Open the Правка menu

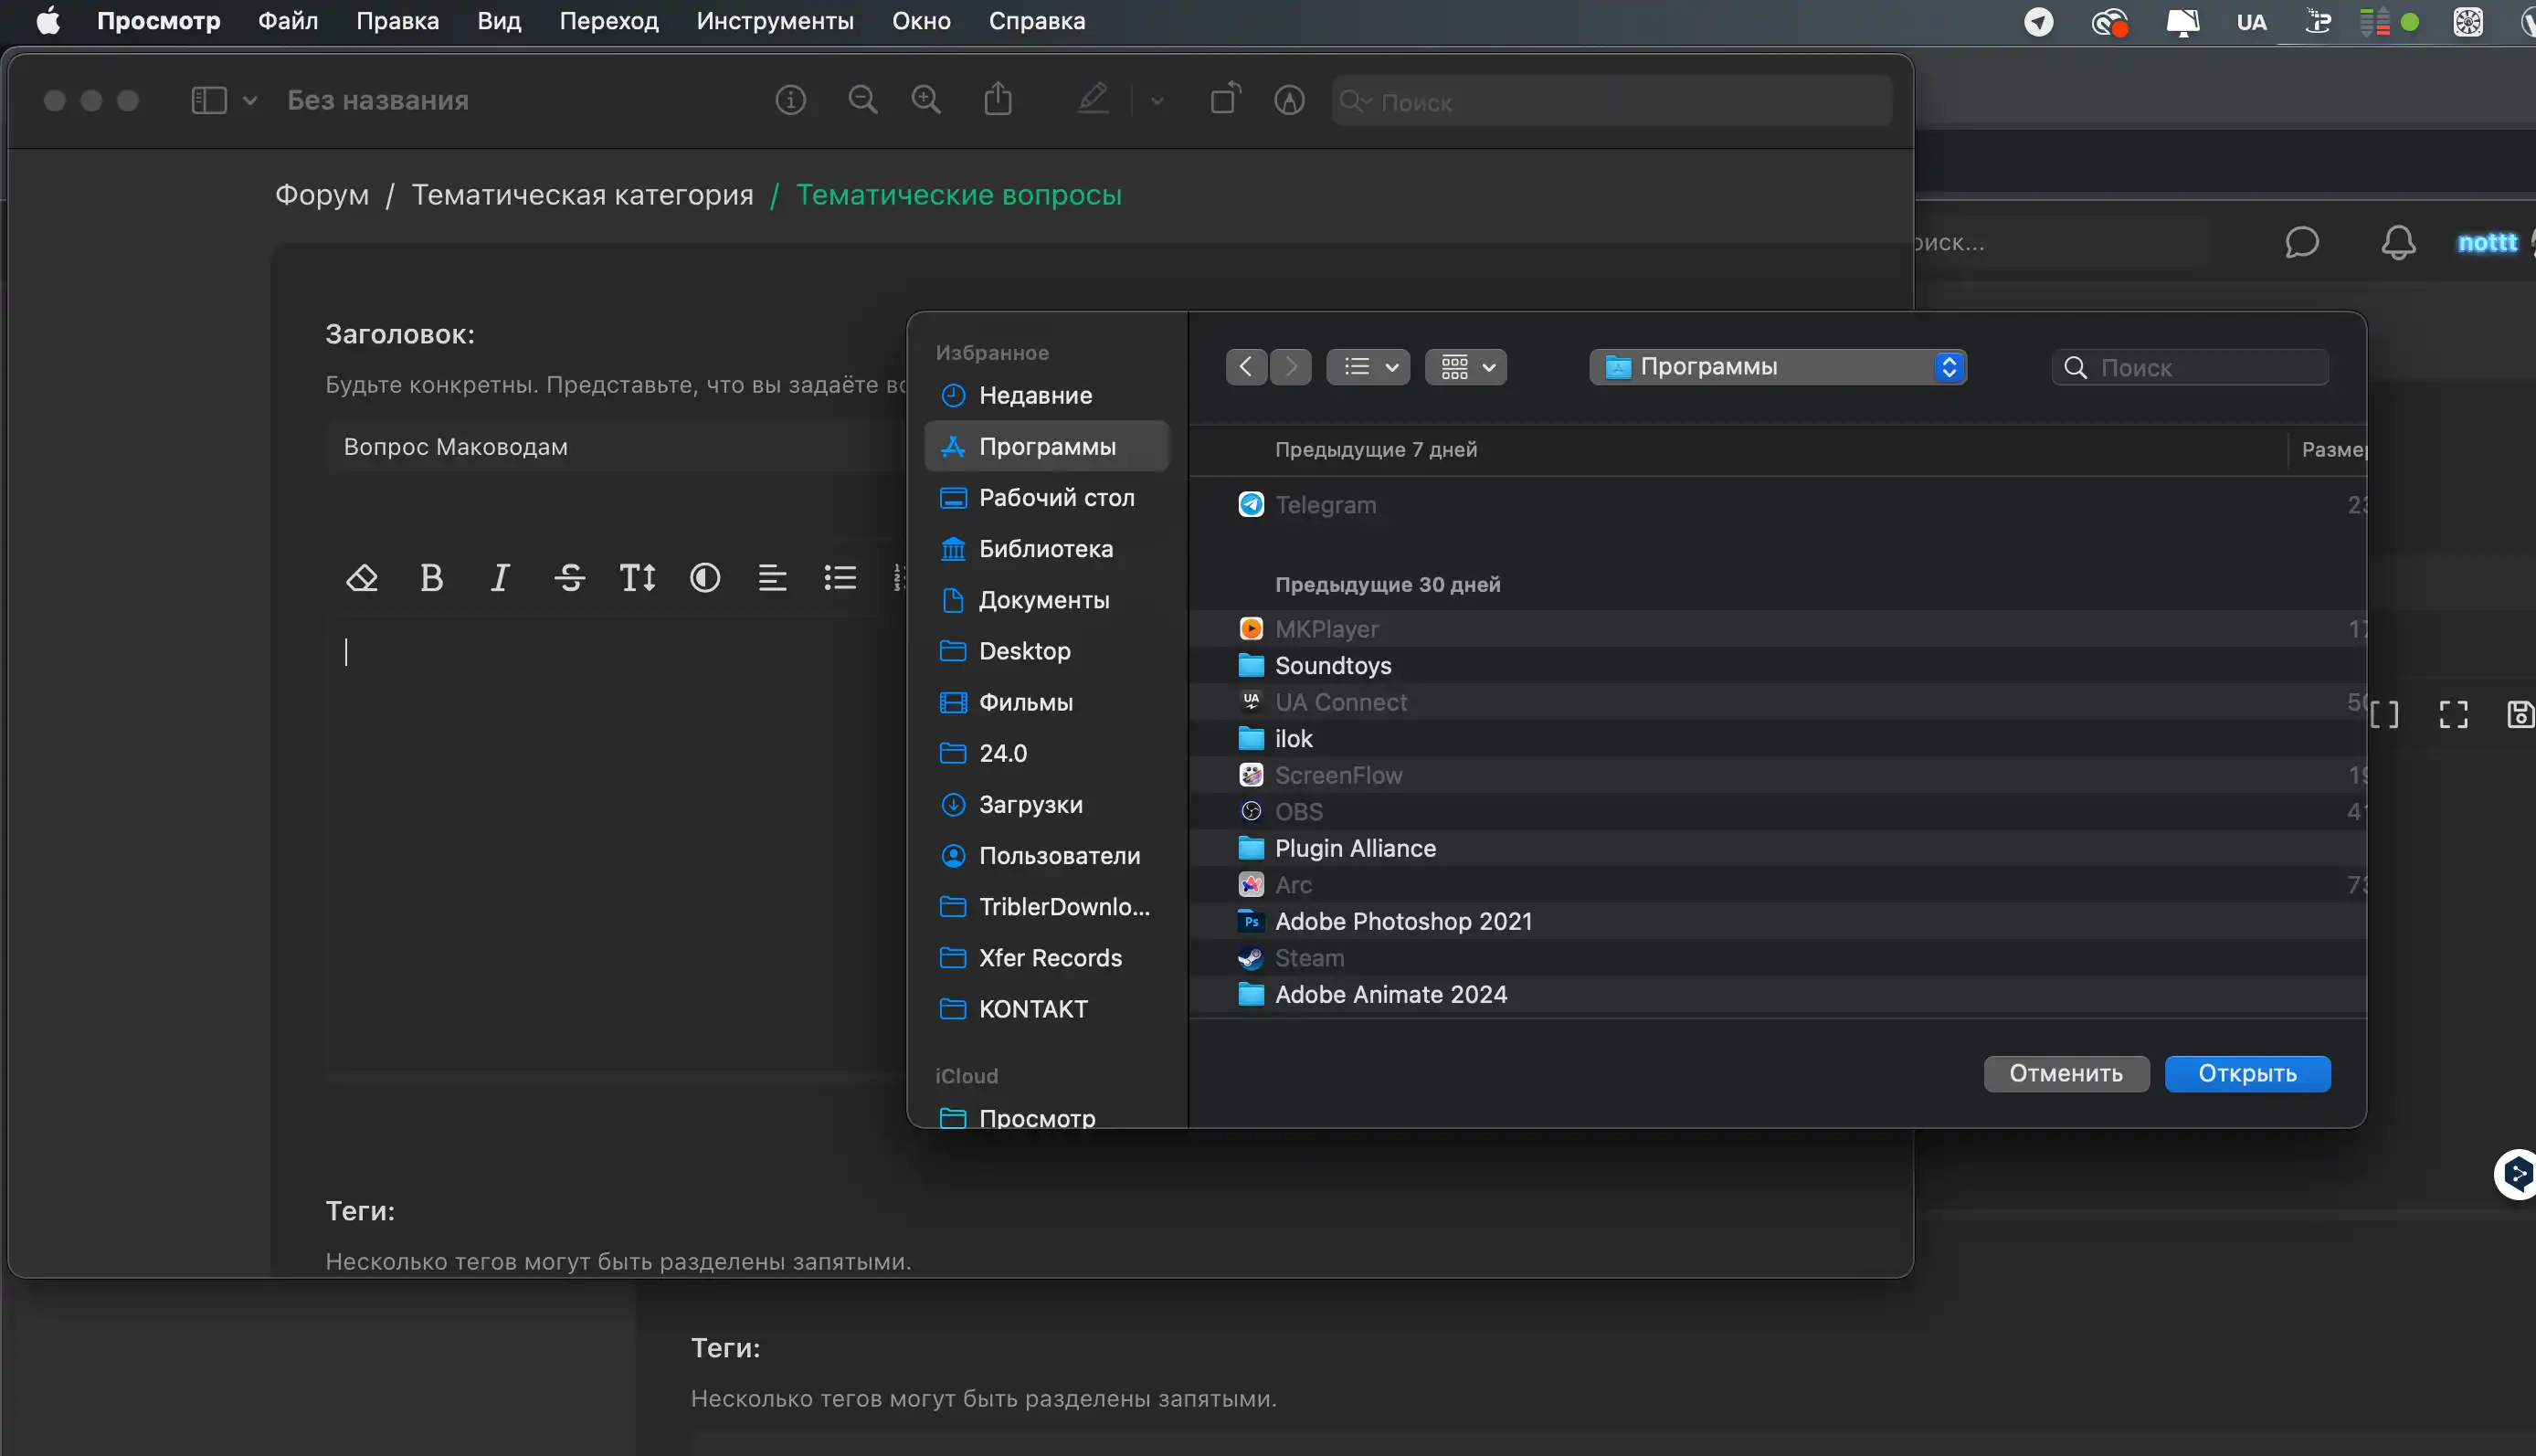click(398, 21)
